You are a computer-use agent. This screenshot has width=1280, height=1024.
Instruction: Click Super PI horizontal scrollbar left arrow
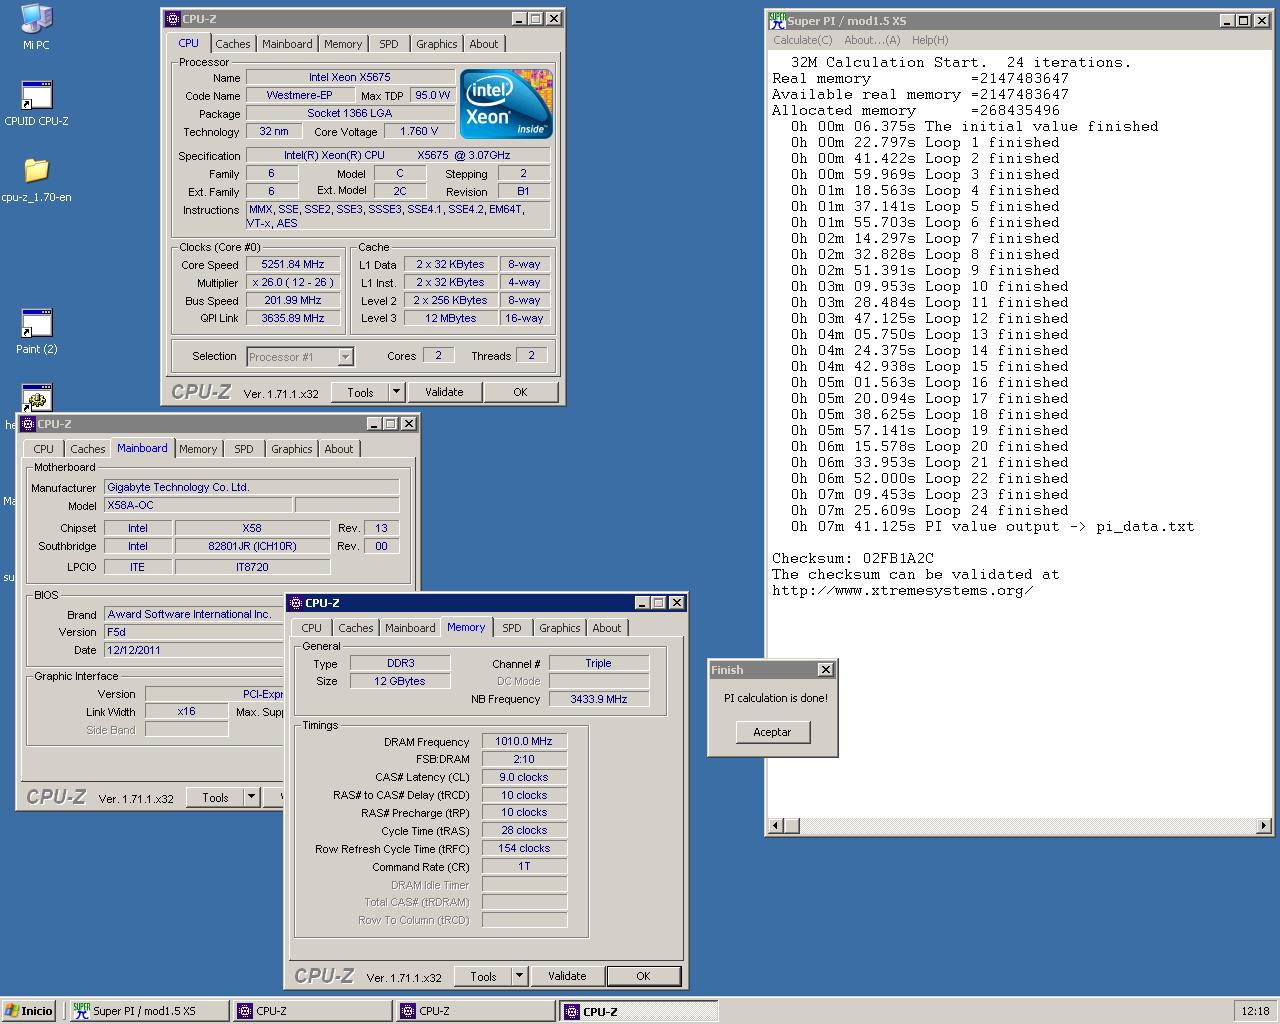tap(776, 826)
